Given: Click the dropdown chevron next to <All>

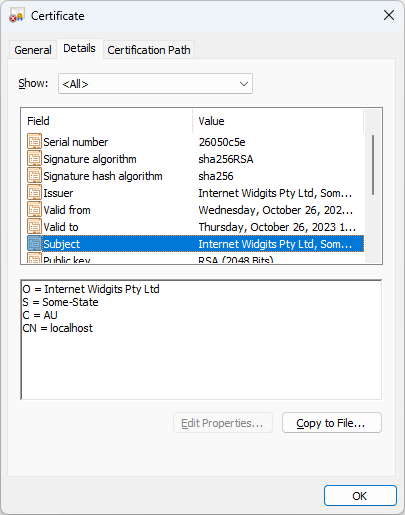Looking at the screenshot, I should 244,84.
